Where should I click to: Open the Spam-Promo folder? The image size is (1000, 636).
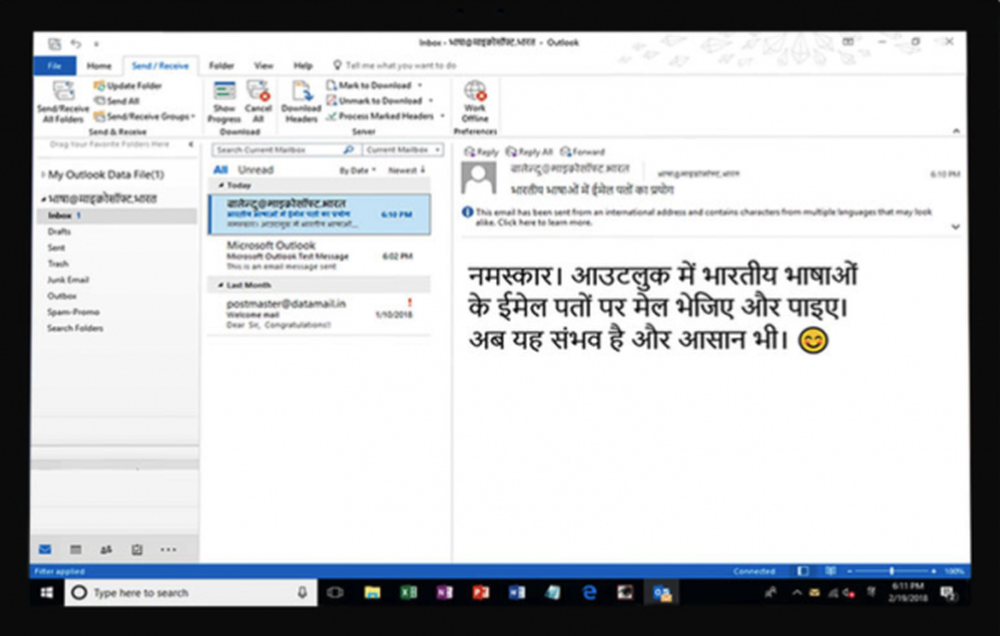[73, 312]
